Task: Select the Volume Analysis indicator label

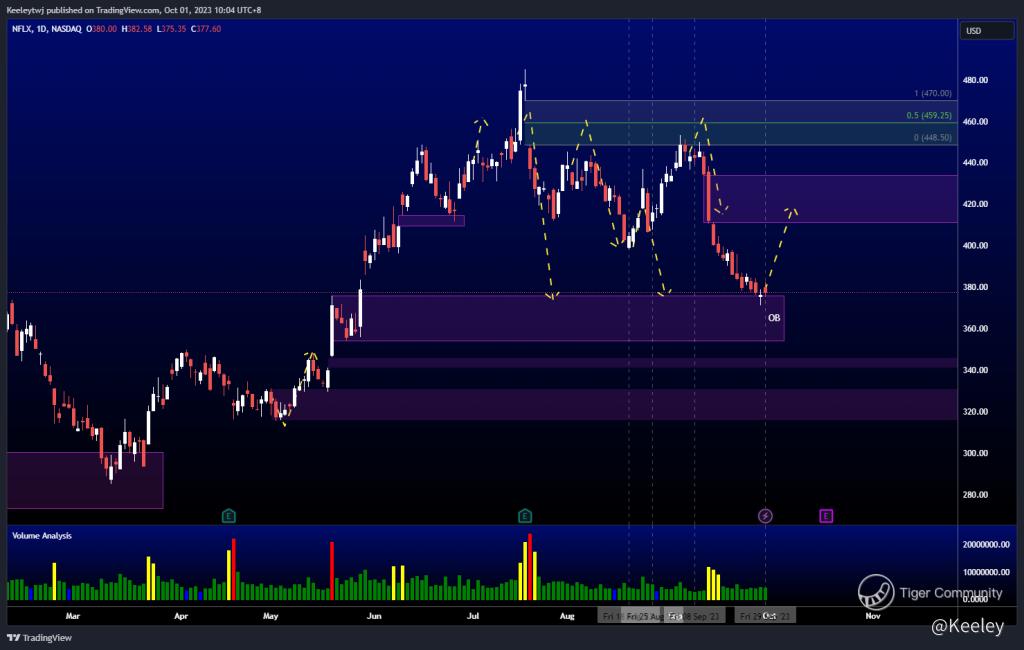Action: click(42, 536)
